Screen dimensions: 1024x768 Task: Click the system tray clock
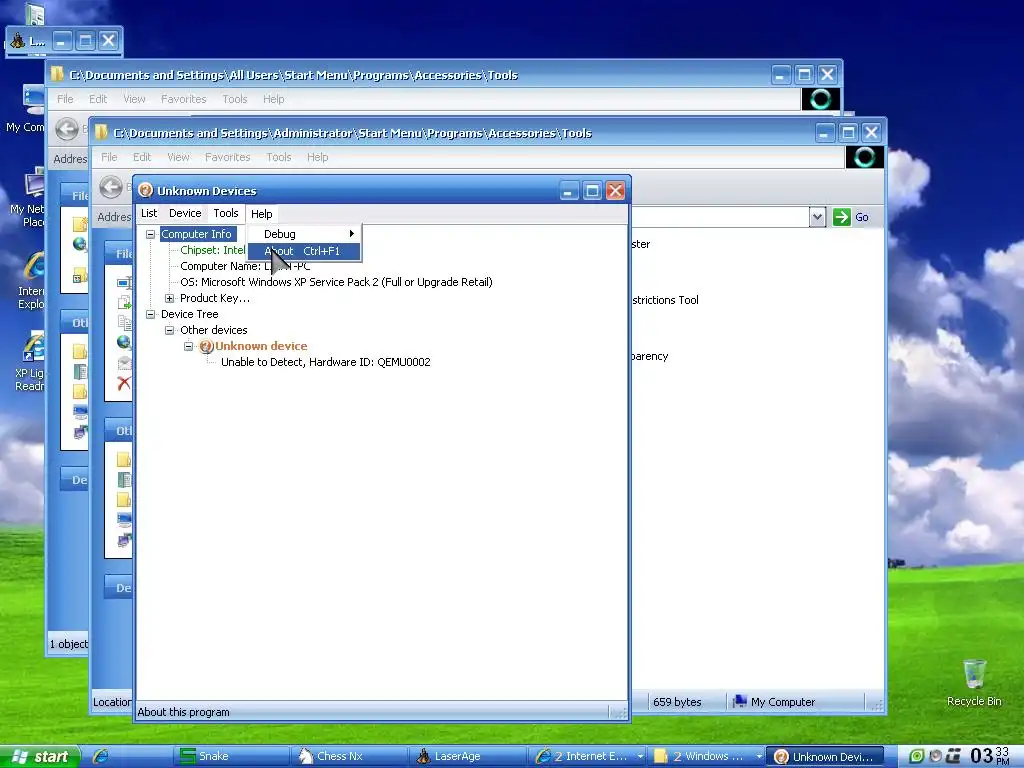pyautogui.click(x=989, y=756)
